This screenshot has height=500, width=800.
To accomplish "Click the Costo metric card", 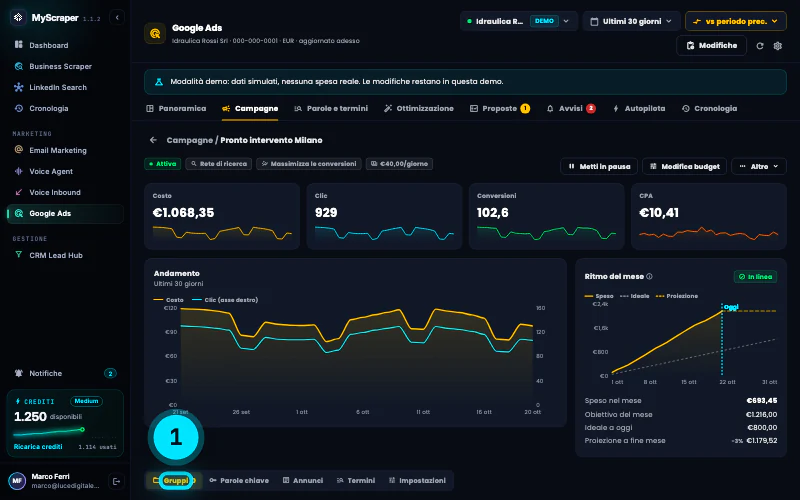I will tap(222, 216).
